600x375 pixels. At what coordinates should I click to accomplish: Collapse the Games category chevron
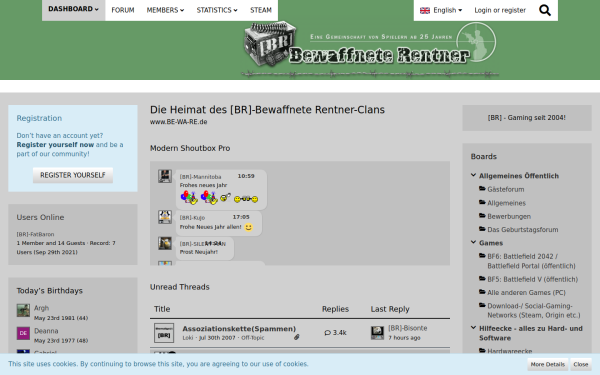(x=473, y=243)
